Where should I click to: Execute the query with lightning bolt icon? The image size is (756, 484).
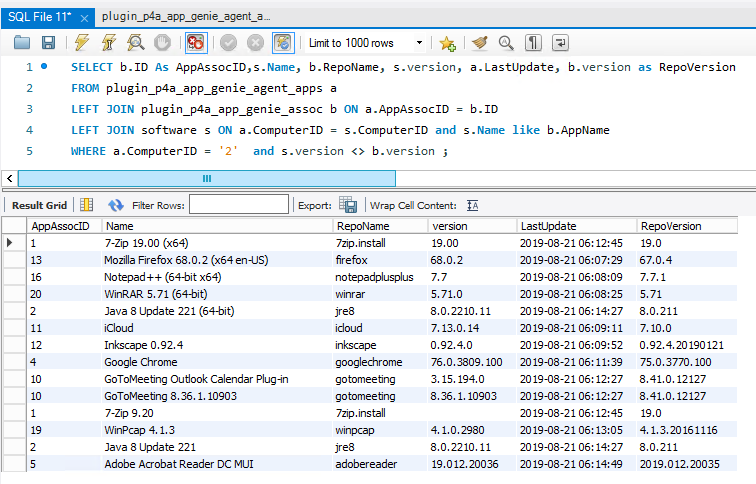(x=82, y=43)
